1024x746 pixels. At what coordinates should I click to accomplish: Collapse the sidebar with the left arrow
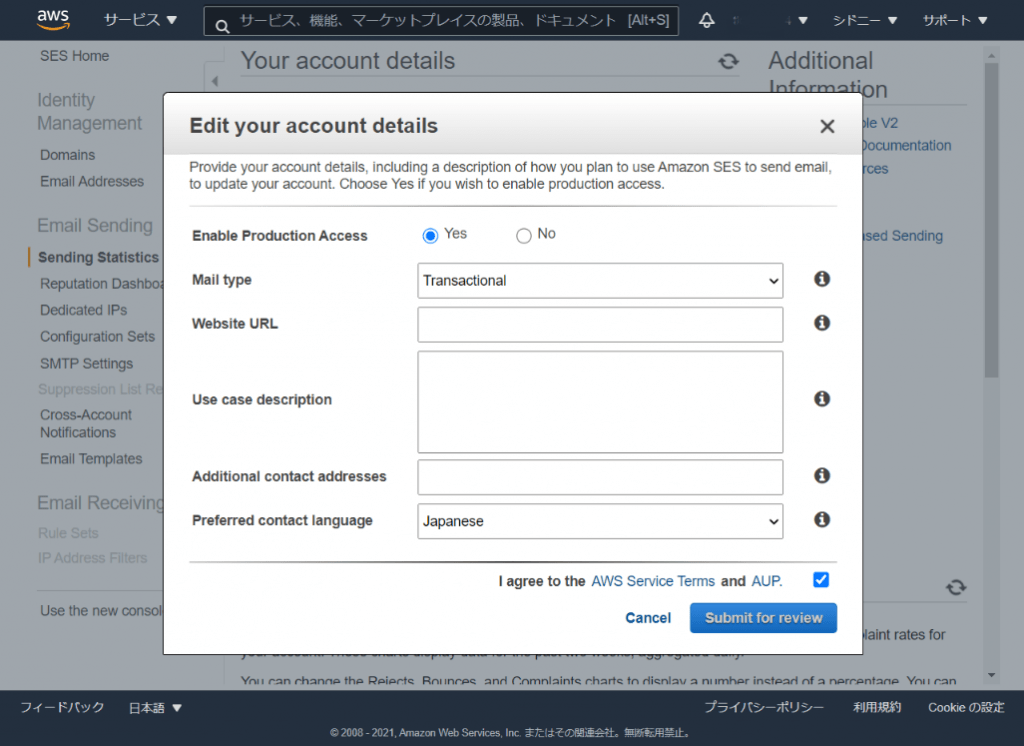pos(215,81)
